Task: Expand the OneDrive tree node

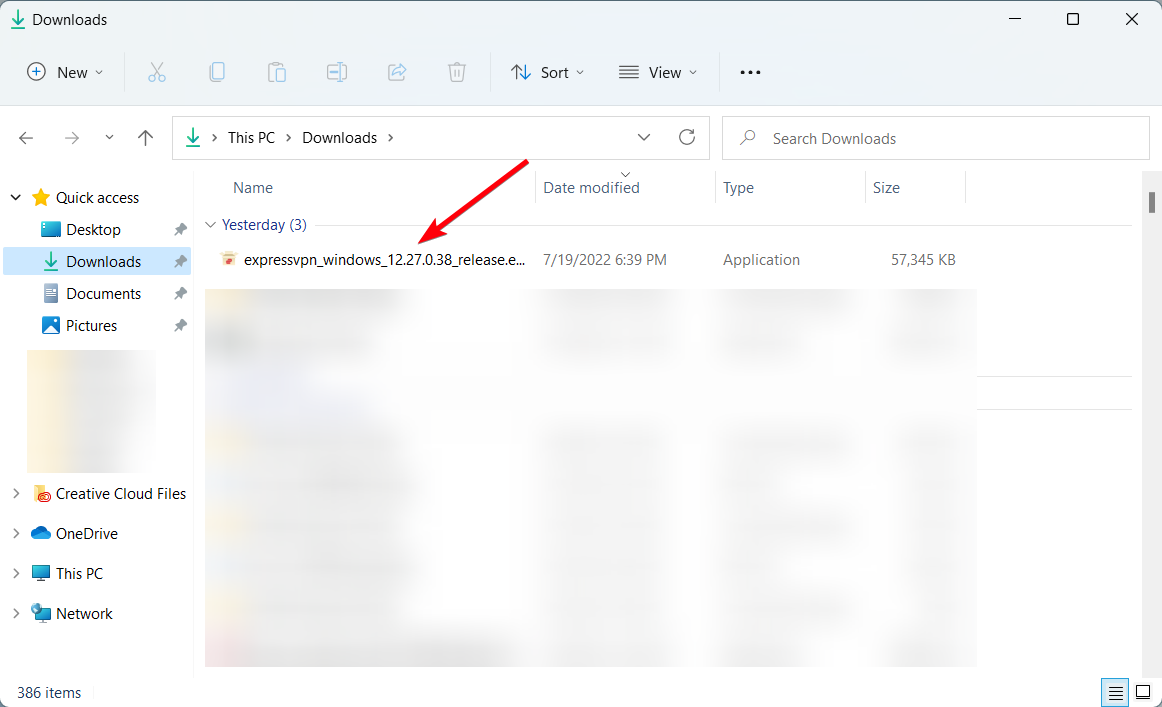Action: 16,533
